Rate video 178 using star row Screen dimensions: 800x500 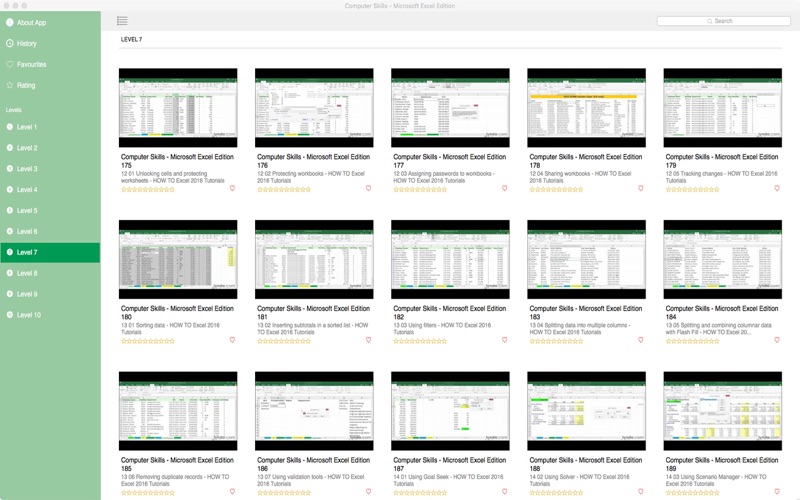[557, 189]
